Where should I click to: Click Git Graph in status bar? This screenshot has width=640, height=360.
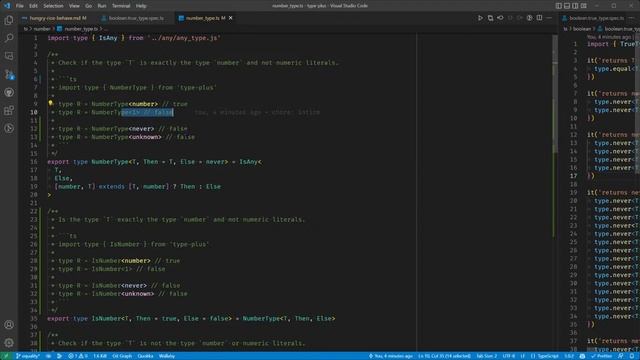coord(122,356)
